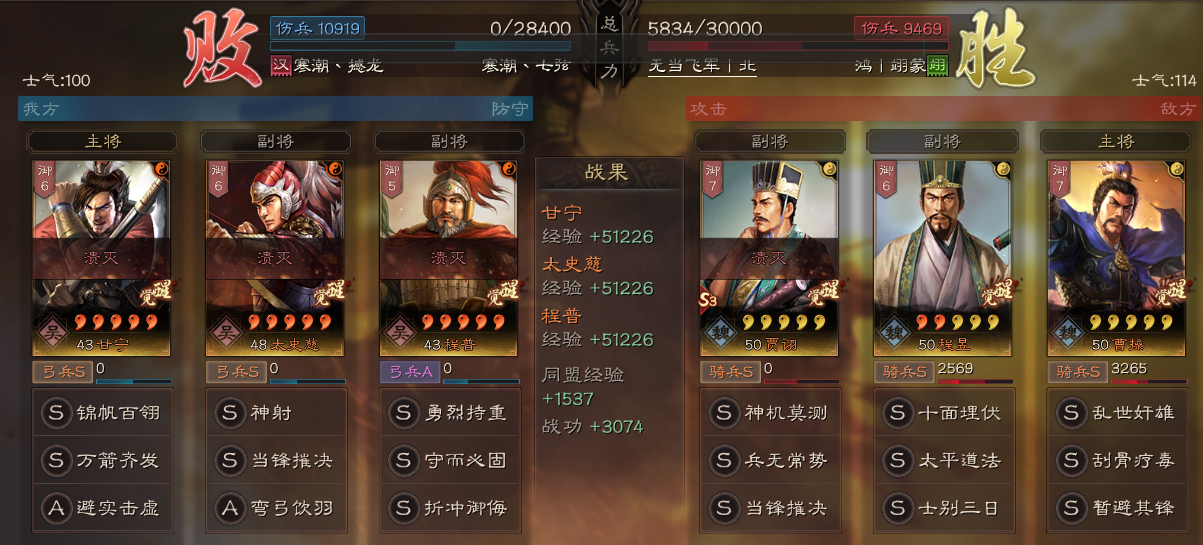Select the 我方 defender side tab
The height and width of the screenshot is (545, 1203).
275,108
